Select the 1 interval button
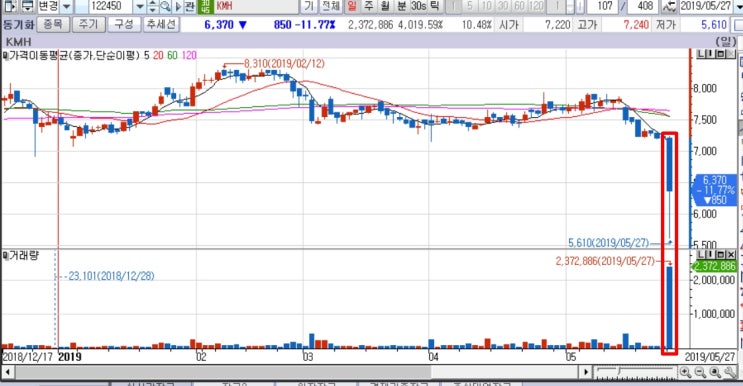743x386 pixels. click(453, 6)
